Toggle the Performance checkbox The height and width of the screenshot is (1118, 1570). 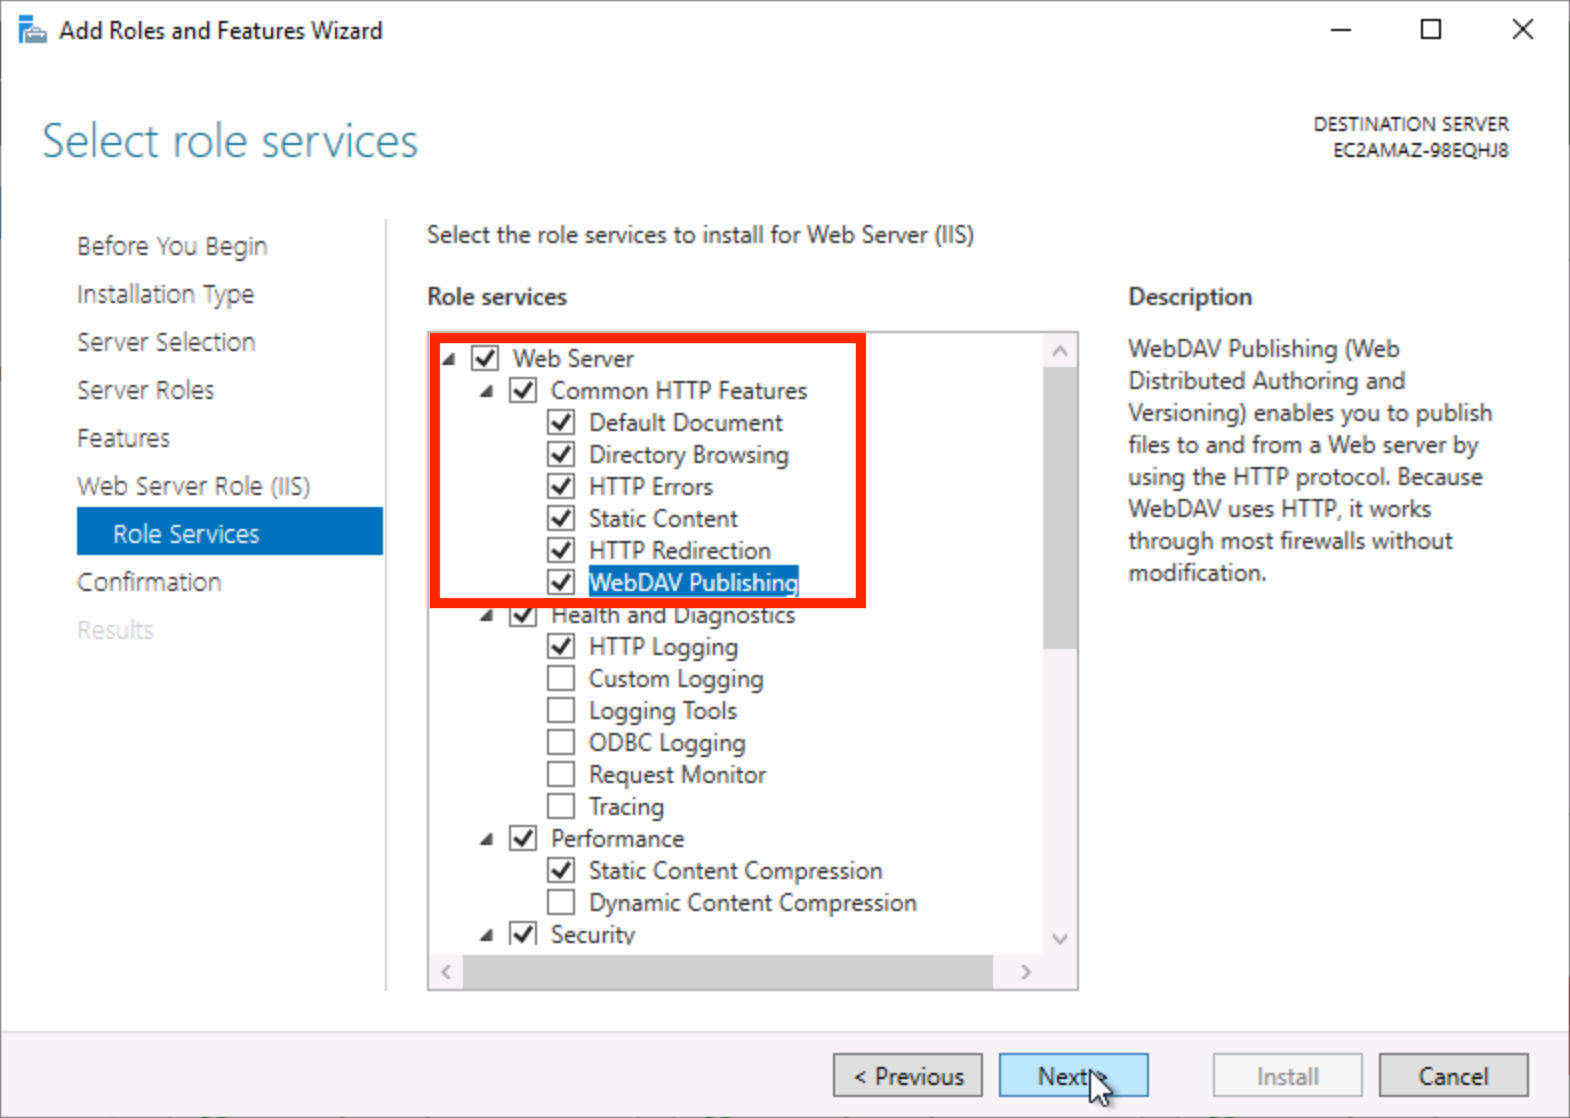coord(523,838)
